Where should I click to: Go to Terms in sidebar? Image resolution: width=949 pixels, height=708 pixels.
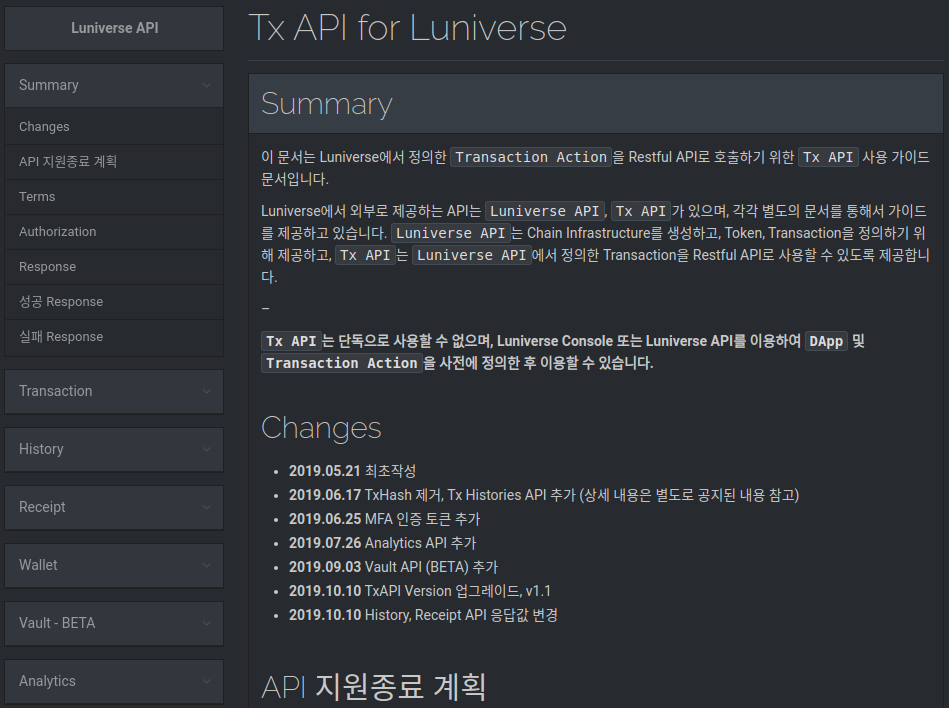click(x=114, y=197)
